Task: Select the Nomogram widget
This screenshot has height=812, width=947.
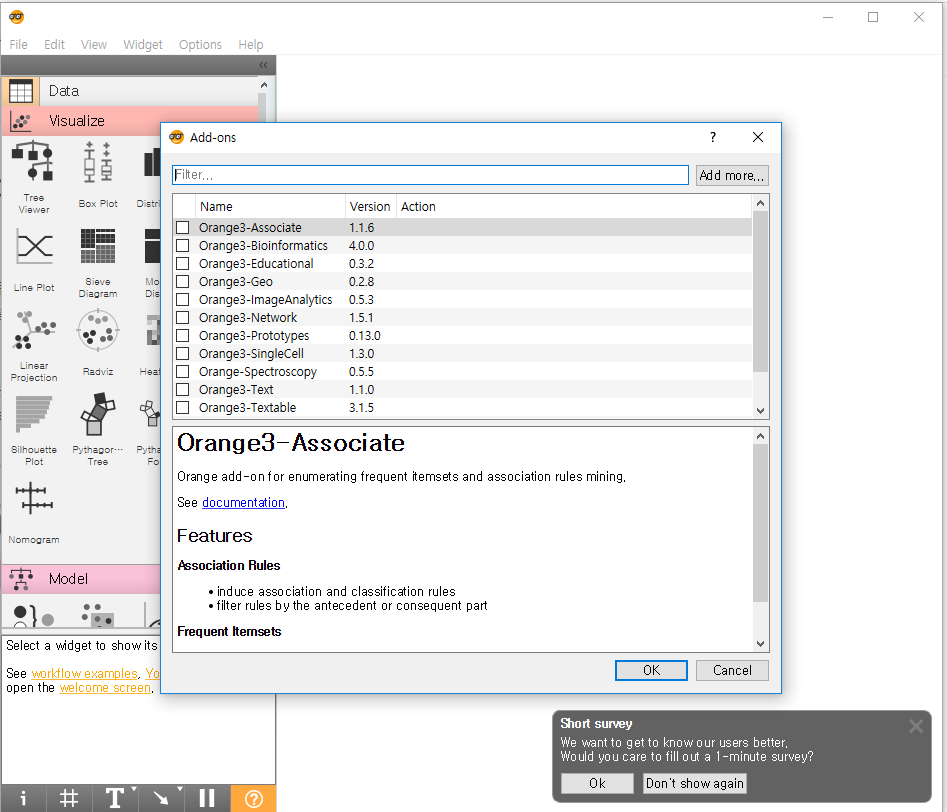Action: click(34, 512)
